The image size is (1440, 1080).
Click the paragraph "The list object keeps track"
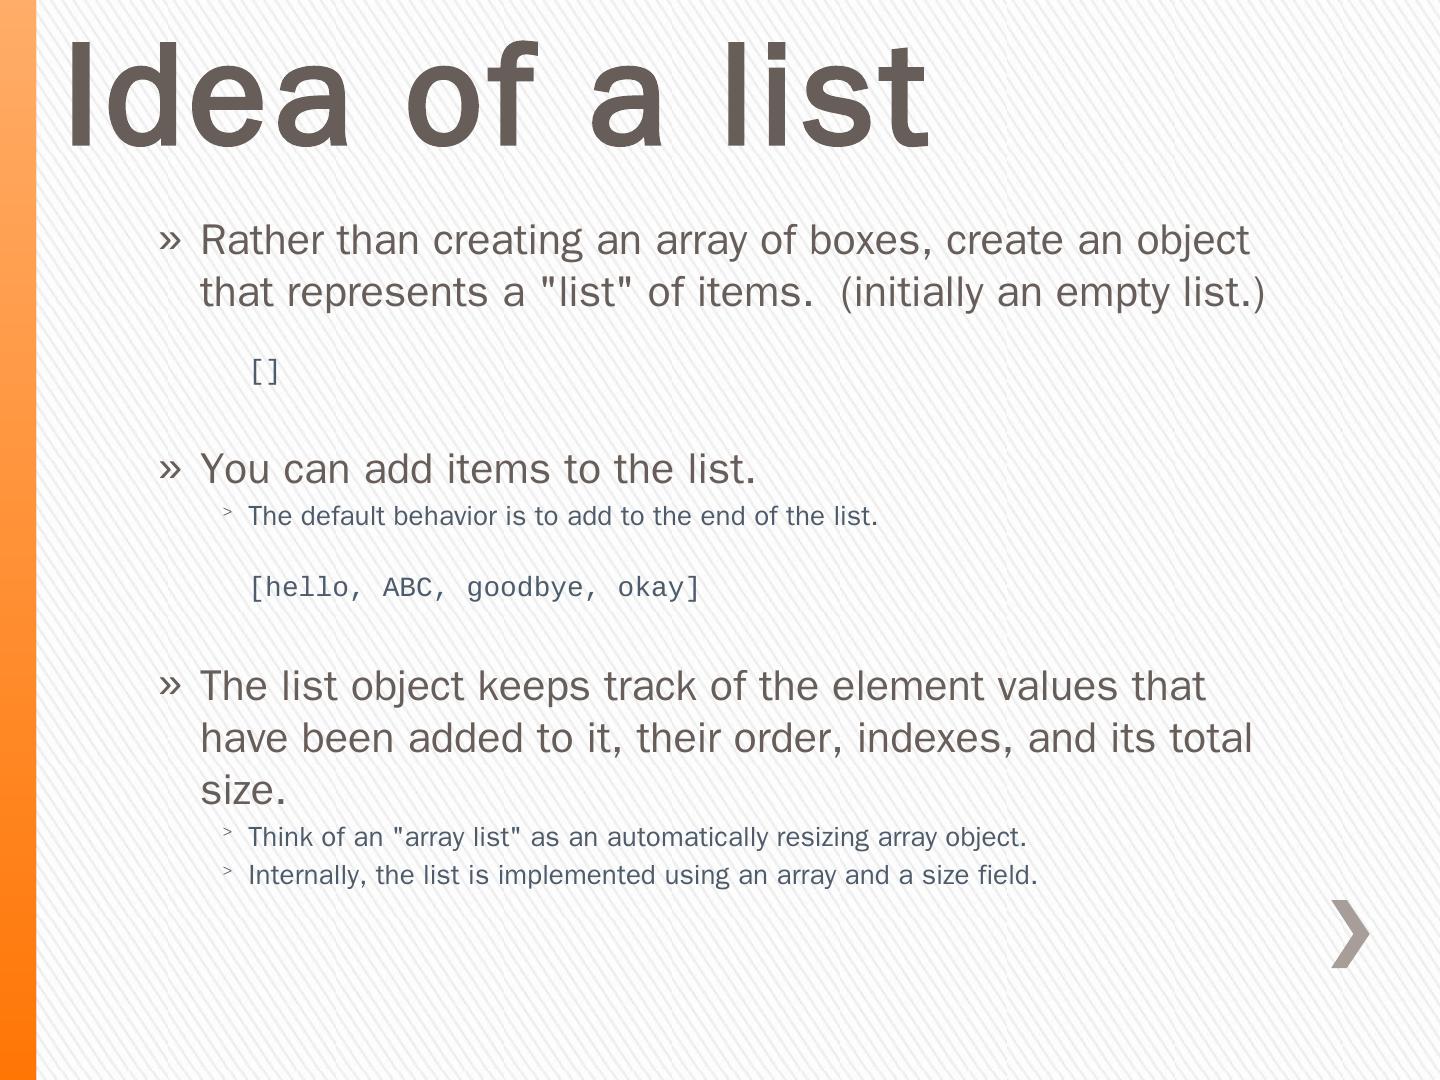725,737
